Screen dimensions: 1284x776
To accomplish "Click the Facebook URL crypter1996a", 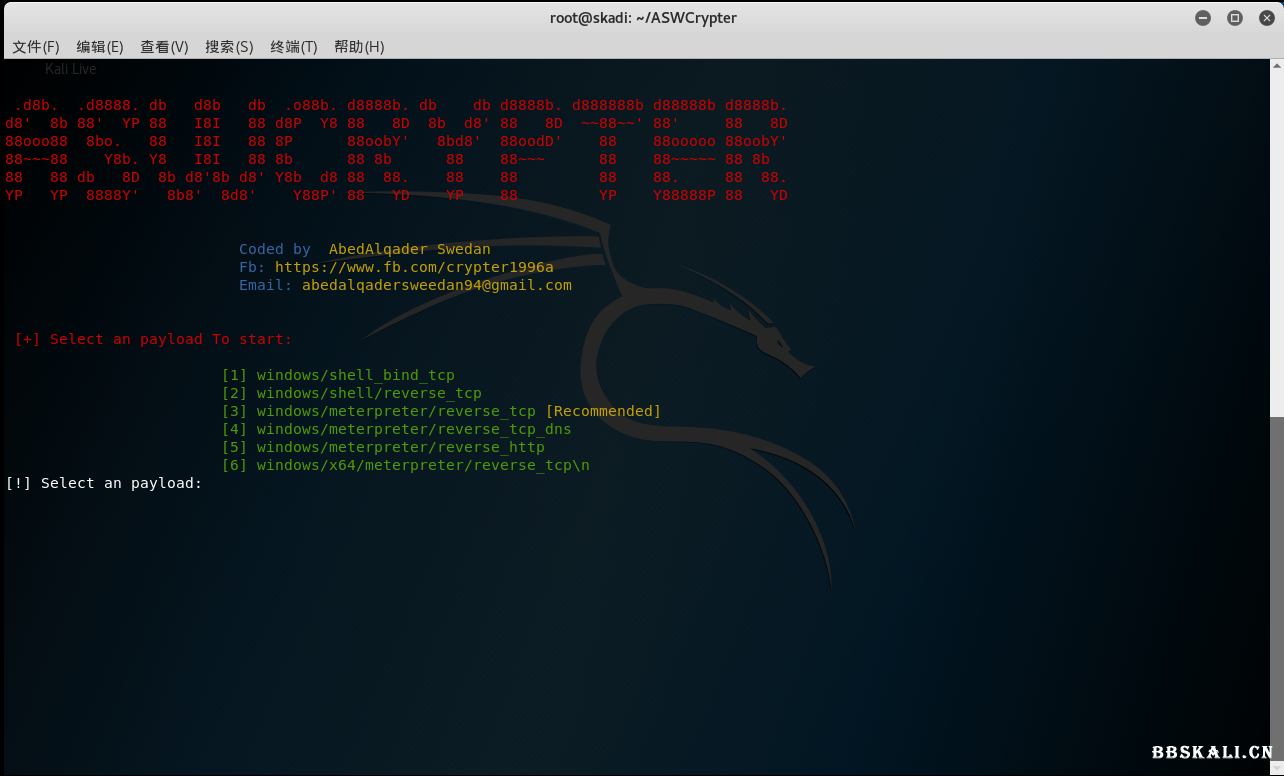I will [x=413, y=267].
